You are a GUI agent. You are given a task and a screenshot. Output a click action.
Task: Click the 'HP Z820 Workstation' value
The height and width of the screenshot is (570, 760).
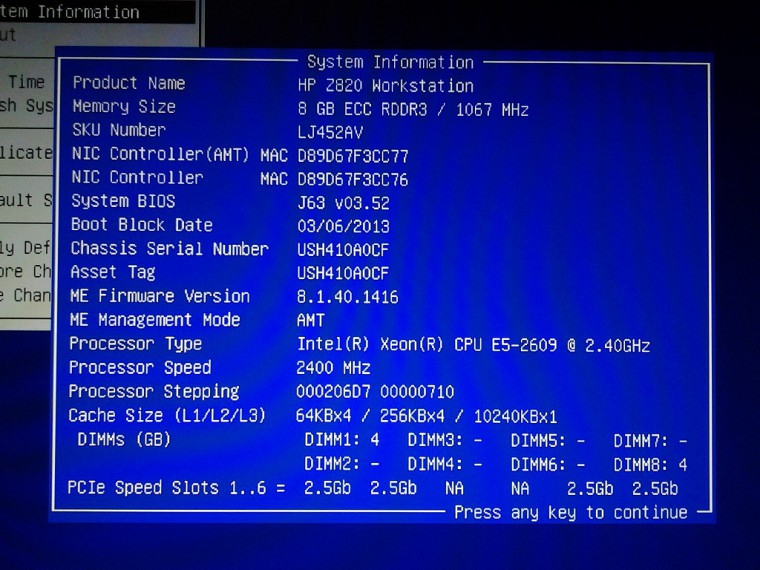(385, 86)
